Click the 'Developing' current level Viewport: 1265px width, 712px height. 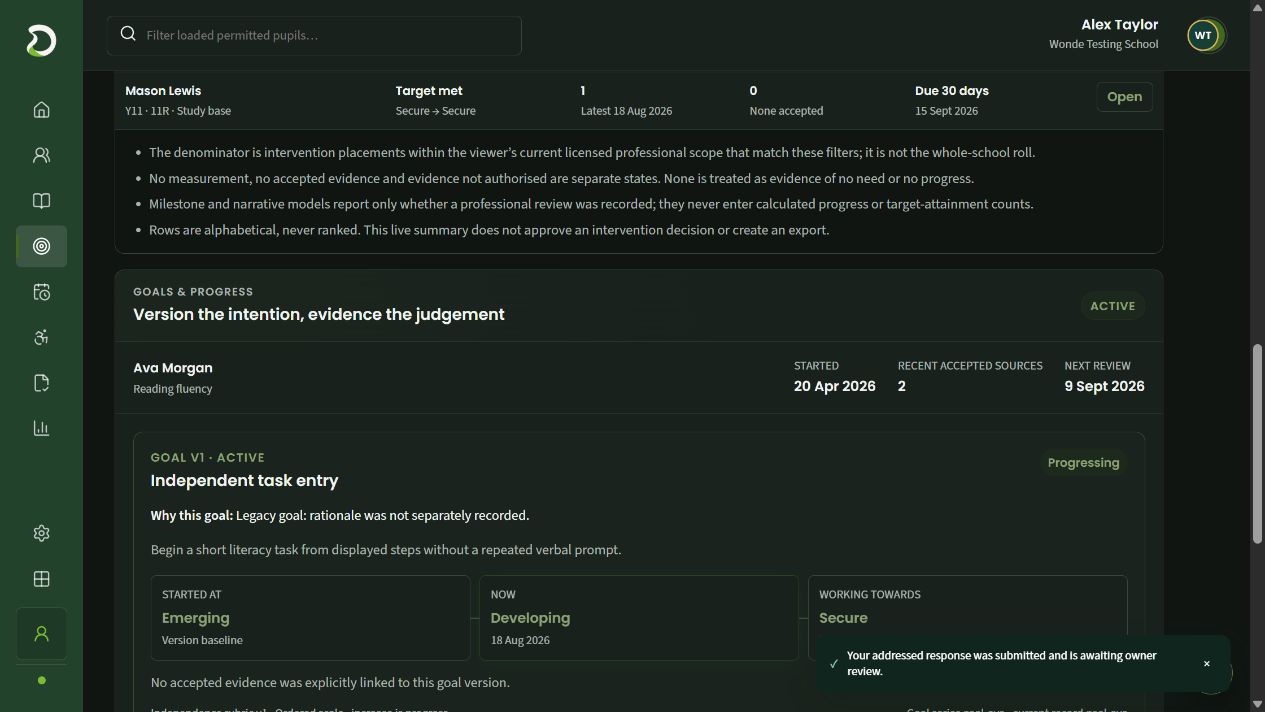(x=530, y=618)
